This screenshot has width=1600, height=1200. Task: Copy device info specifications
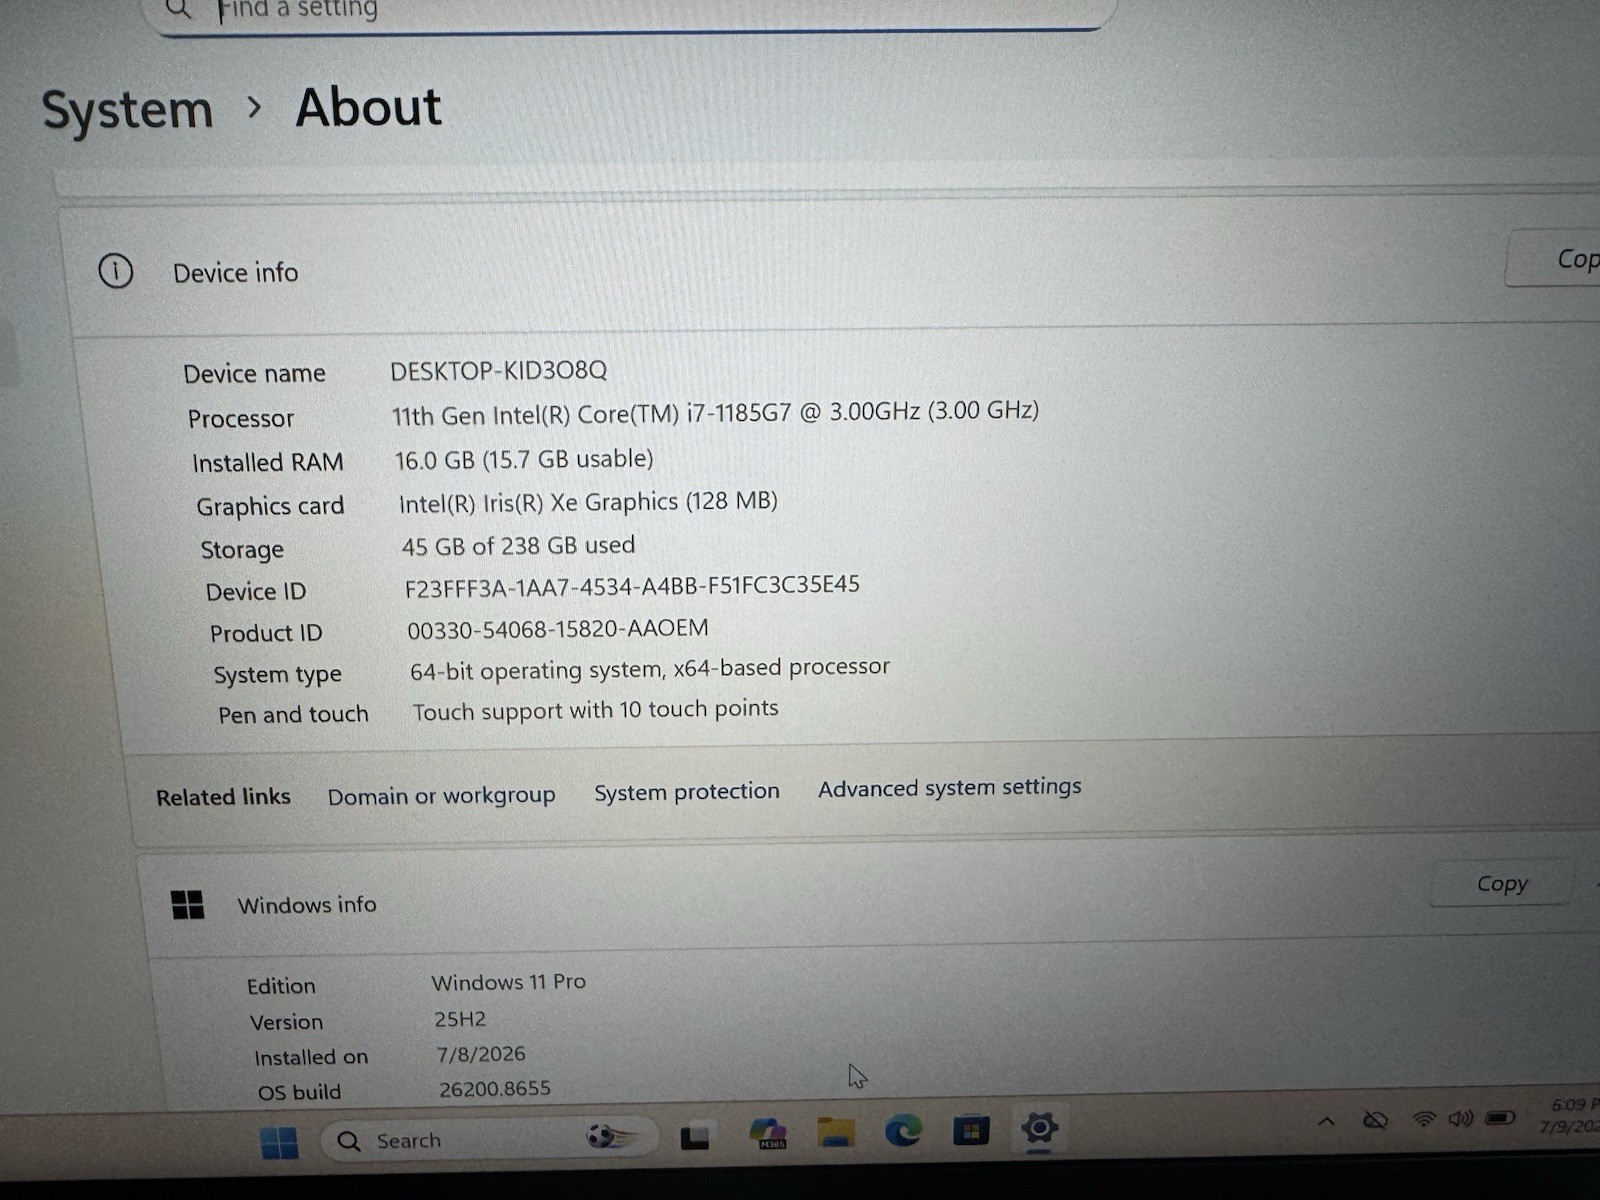(1555, 259)
